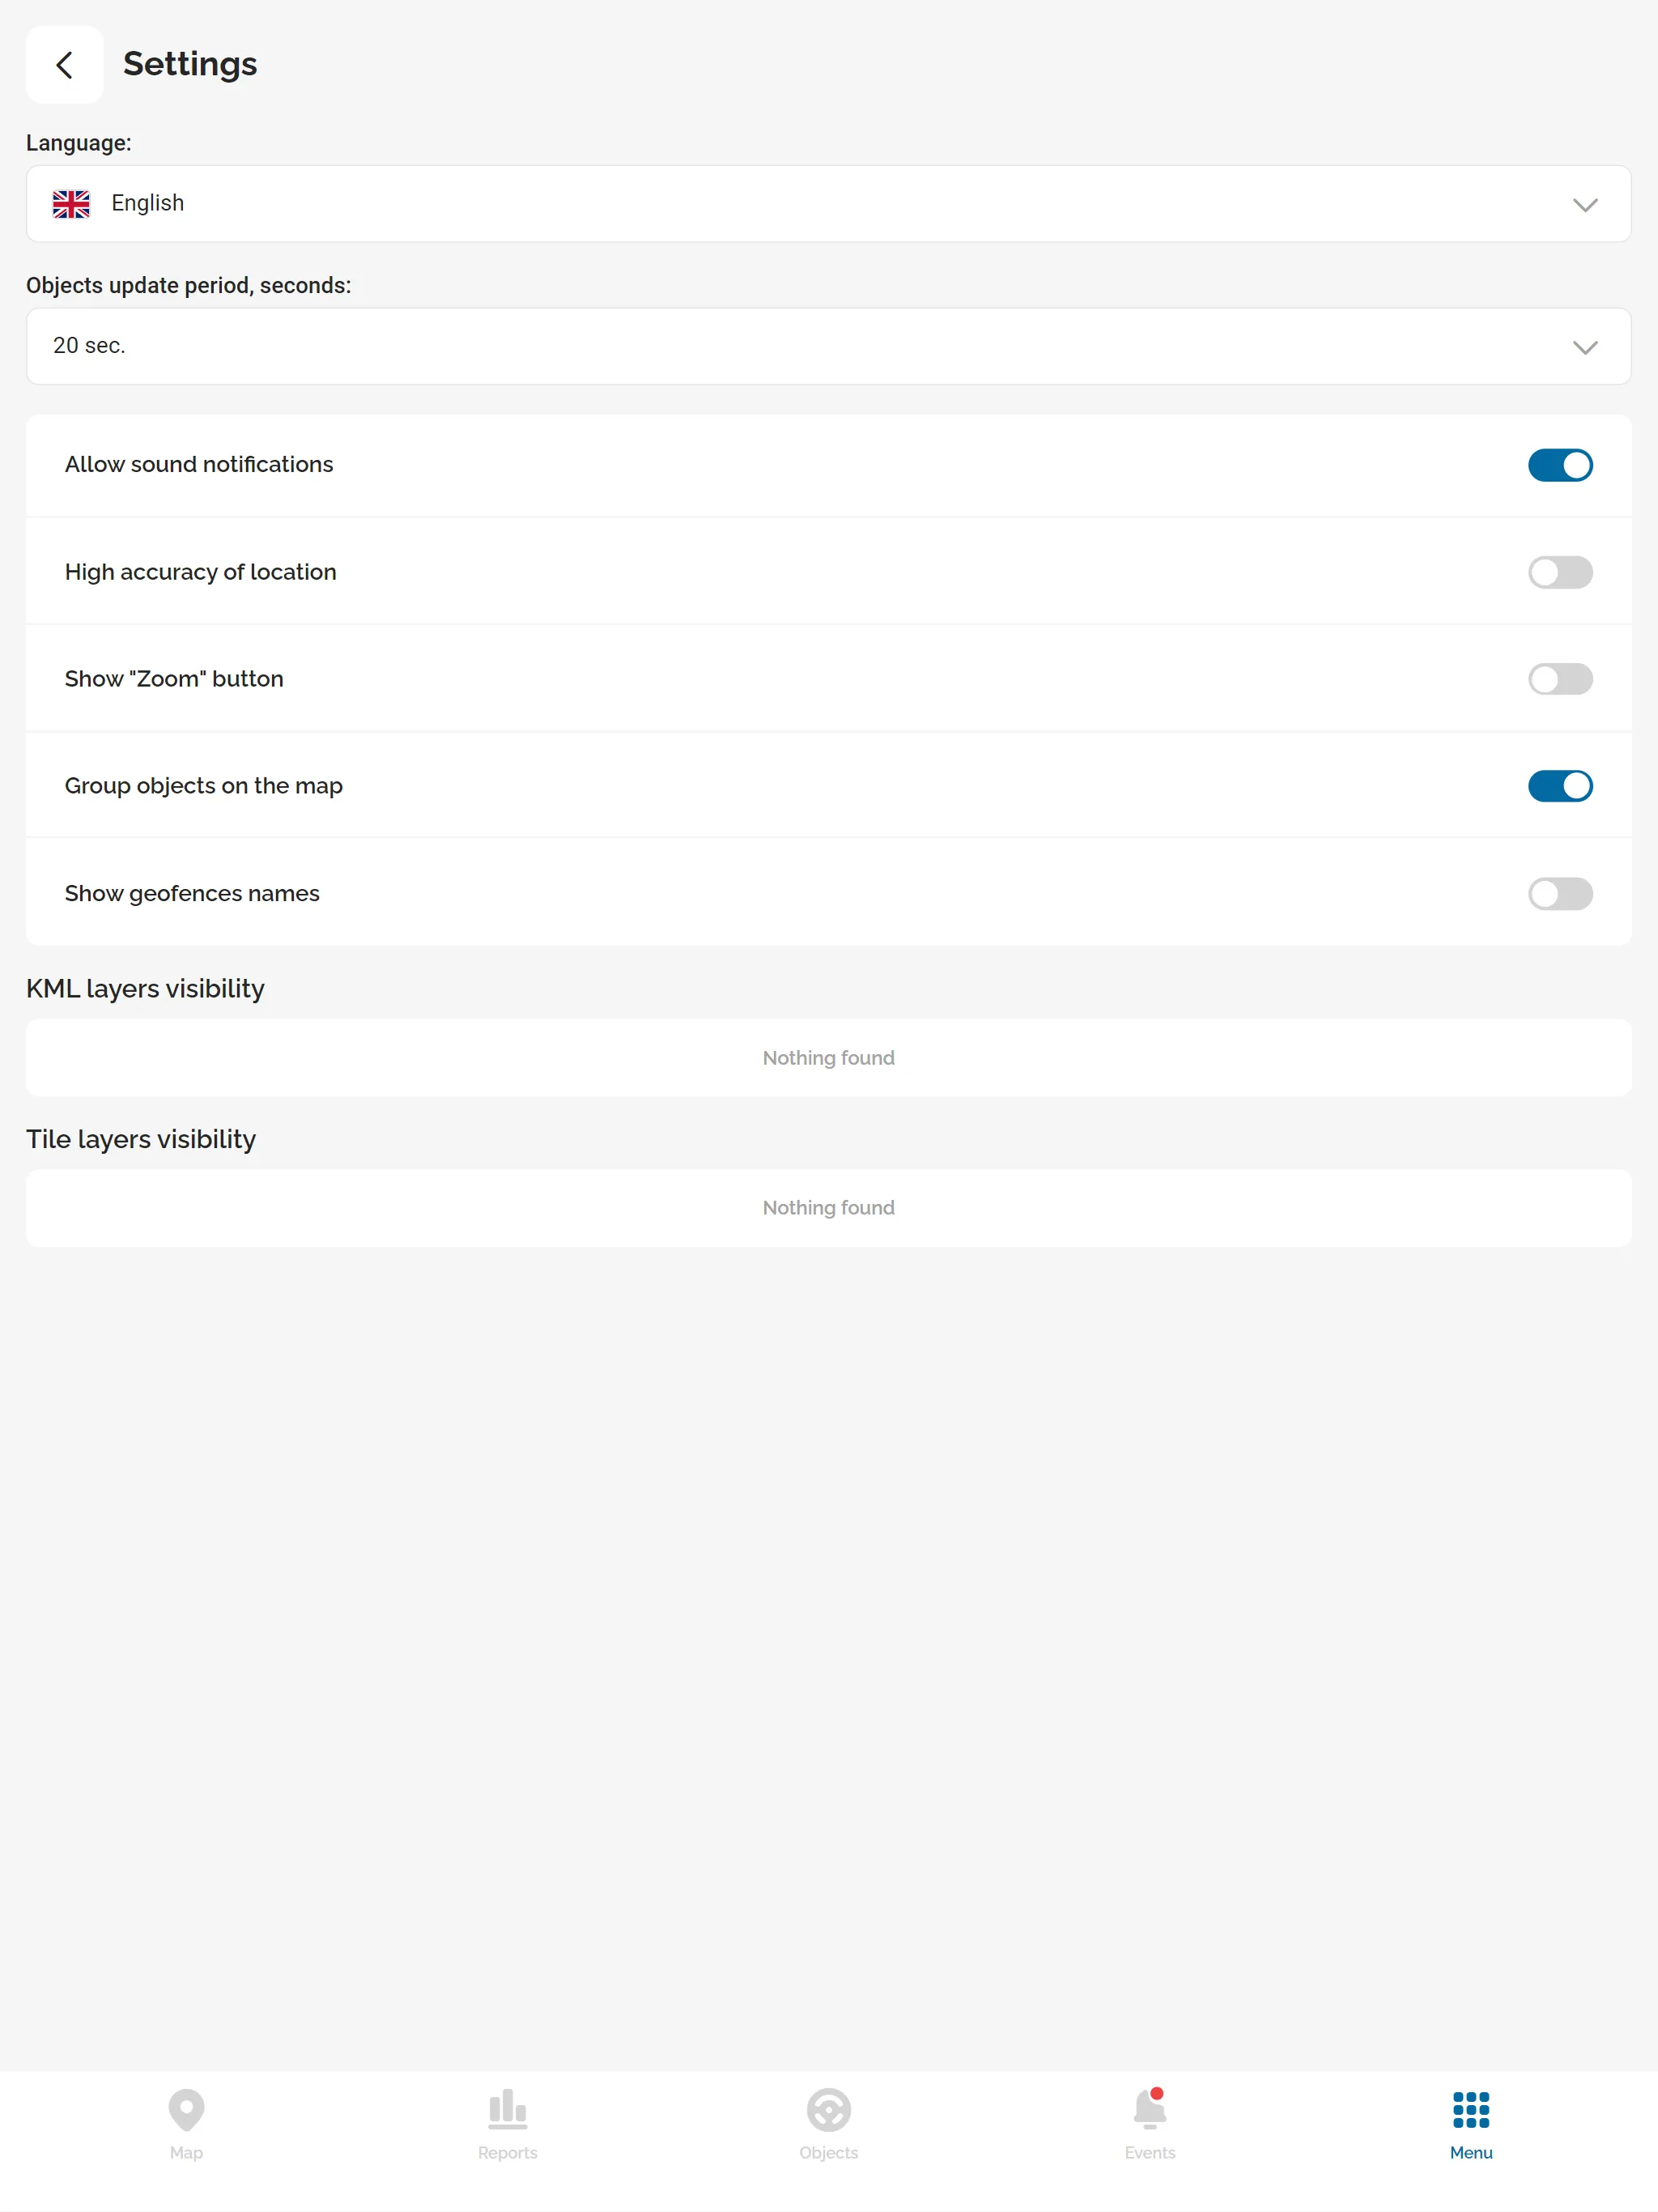Click Nothing found under KML layers
Viewport: 1658px width, 2212px height.
point(828,1057)
